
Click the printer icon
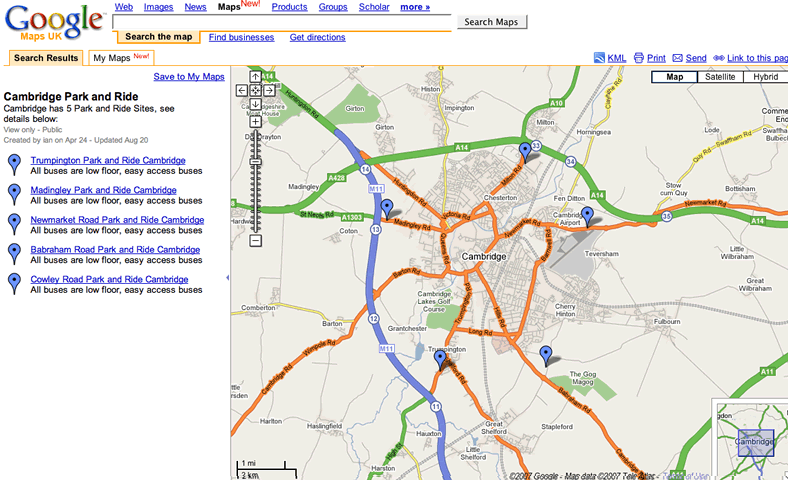[638, 58]
